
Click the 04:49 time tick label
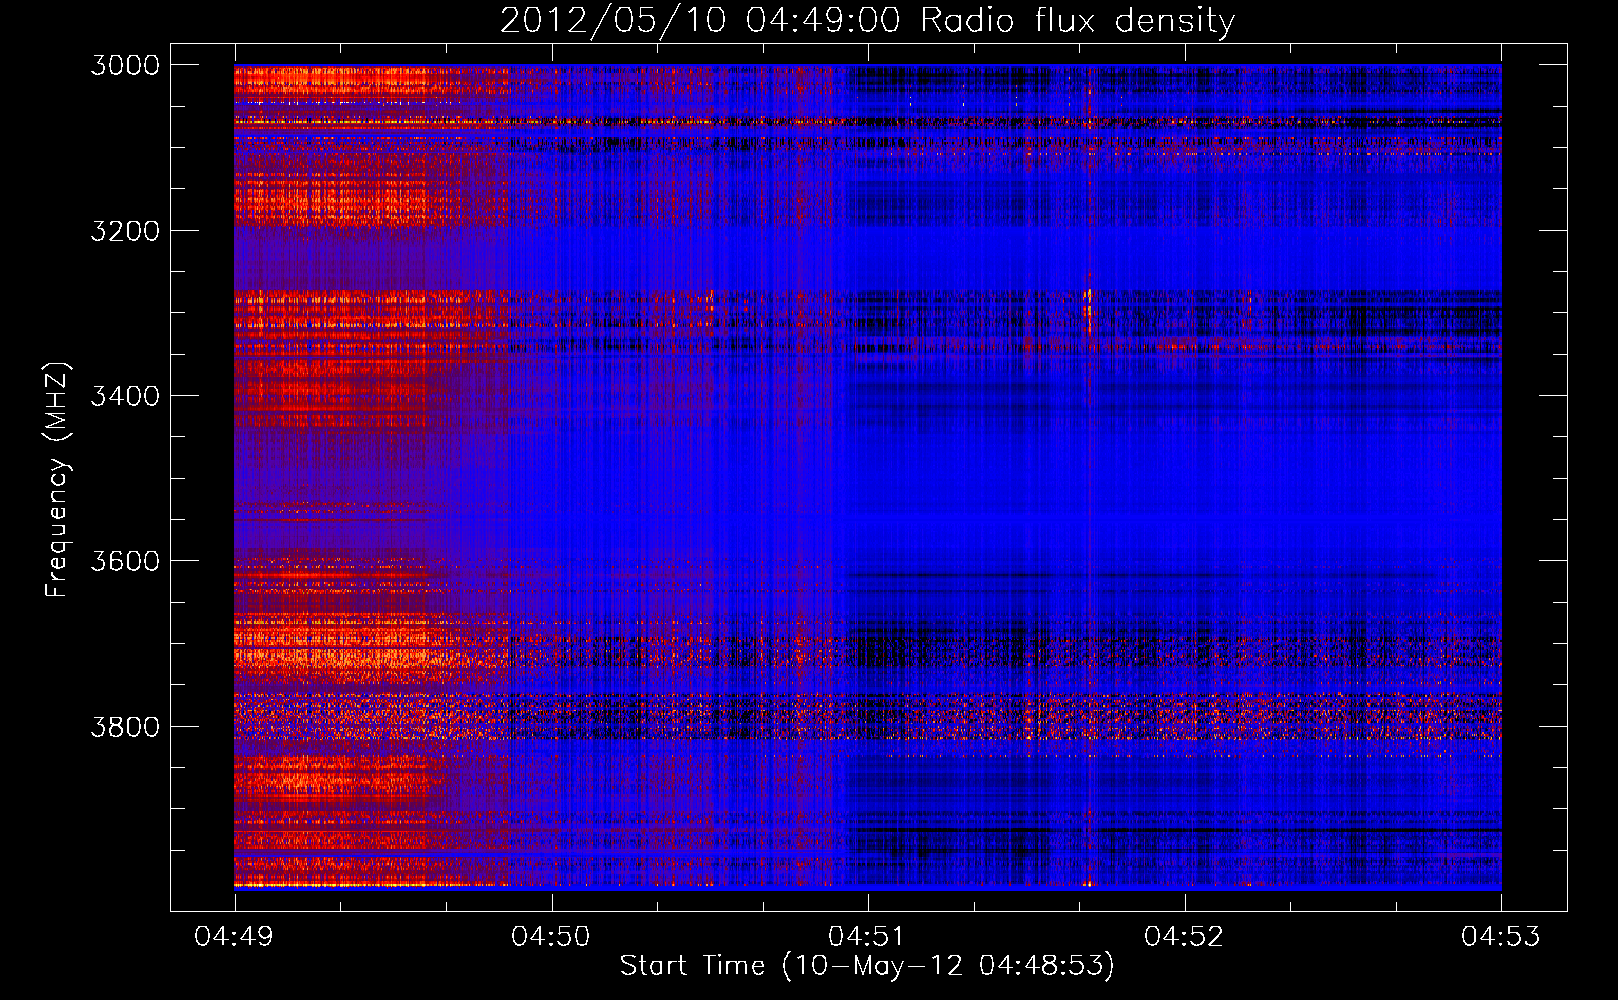tap(235, 937)
